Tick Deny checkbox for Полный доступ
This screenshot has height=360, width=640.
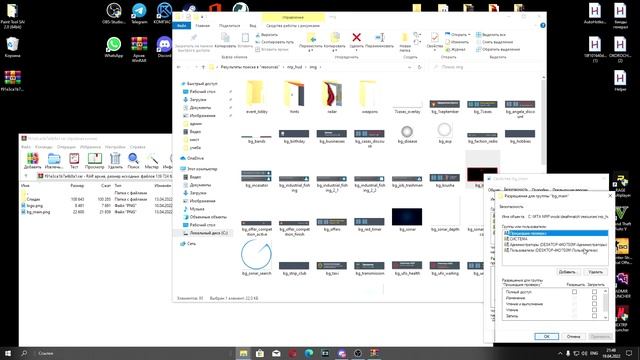(594, 292)
